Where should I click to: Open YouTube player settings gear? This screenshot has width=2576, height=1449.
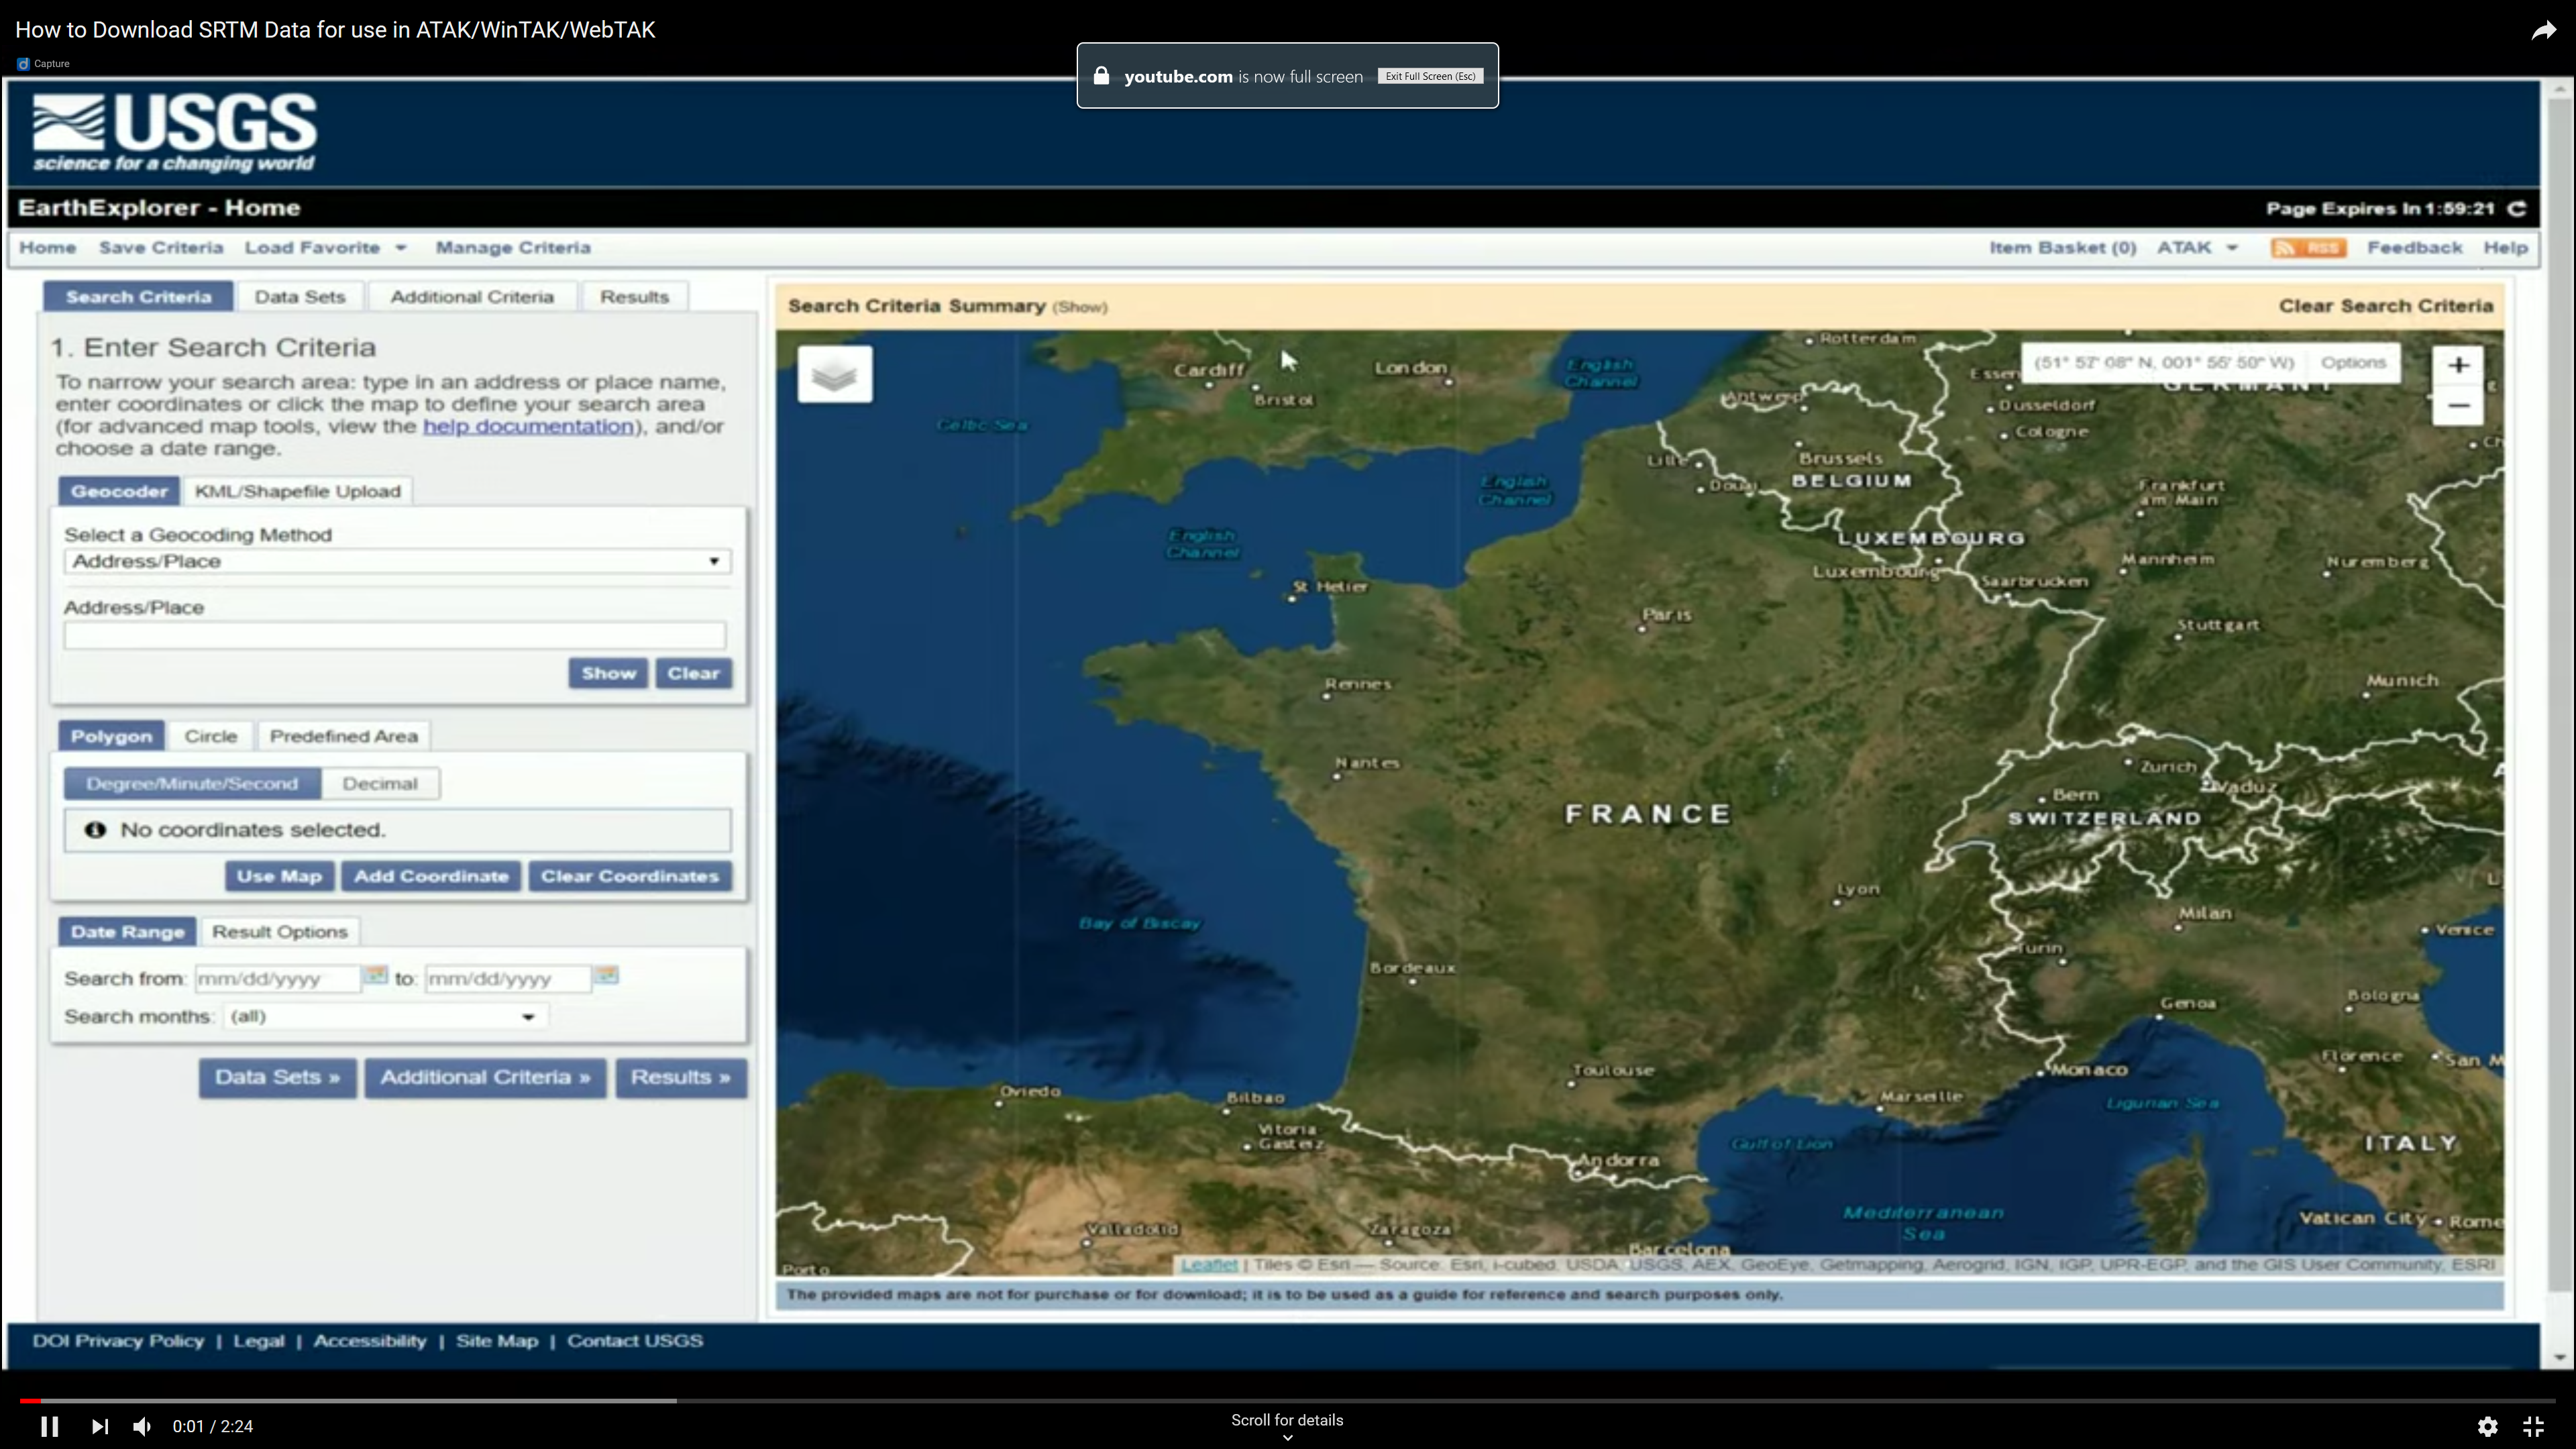click(2487, 1426)
